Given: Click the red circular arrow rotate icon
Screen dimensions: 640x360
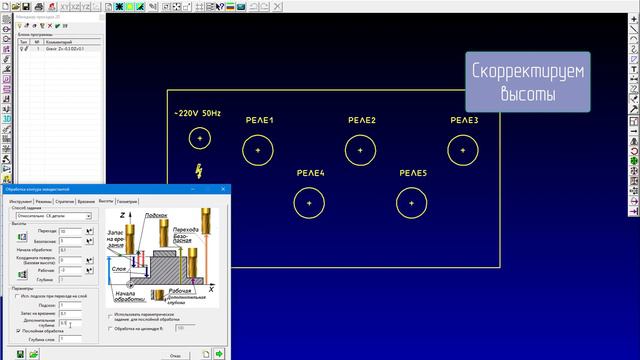Looking at the screenshot, I should coord(633,151).
